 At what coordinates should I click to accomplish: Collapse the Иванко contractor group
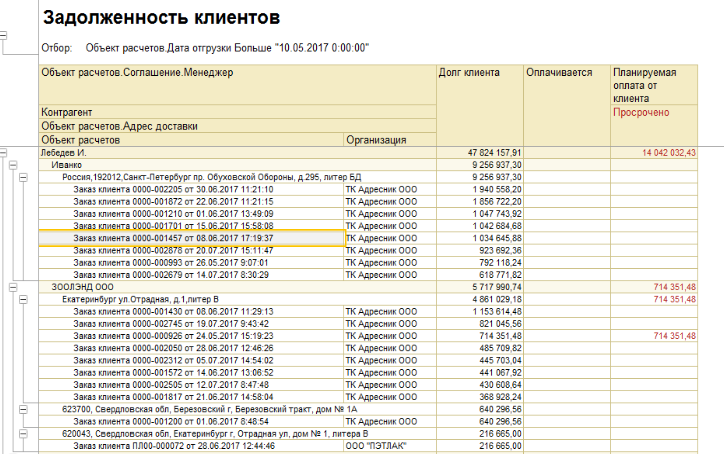(12, 165)
